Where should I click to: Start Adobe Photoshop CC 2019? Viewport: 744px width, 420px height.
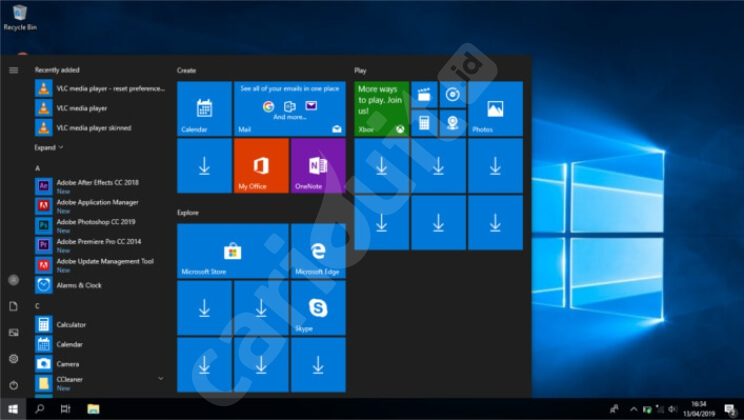[100, 225]
